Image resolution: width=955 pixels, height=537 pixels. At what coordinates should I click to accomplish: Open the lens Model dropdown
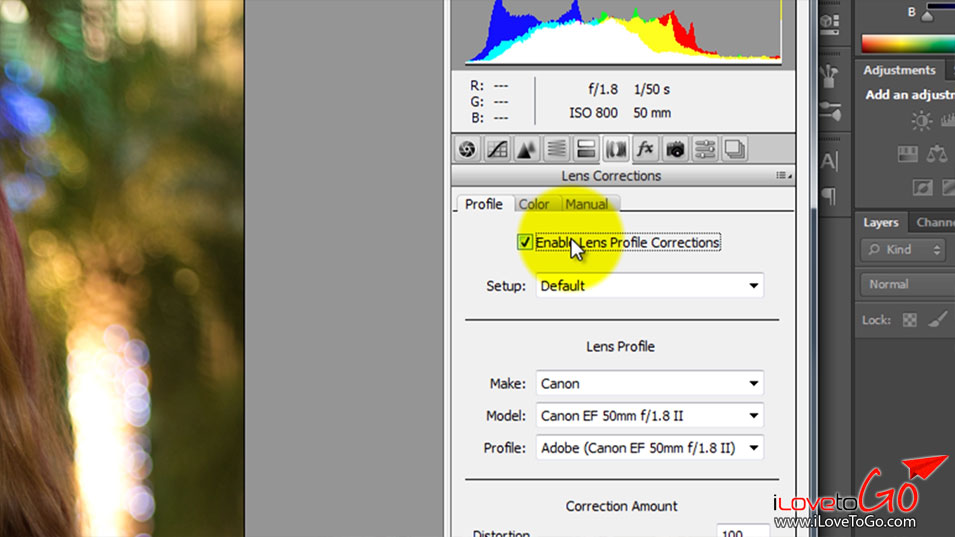[x=650, y=416]
